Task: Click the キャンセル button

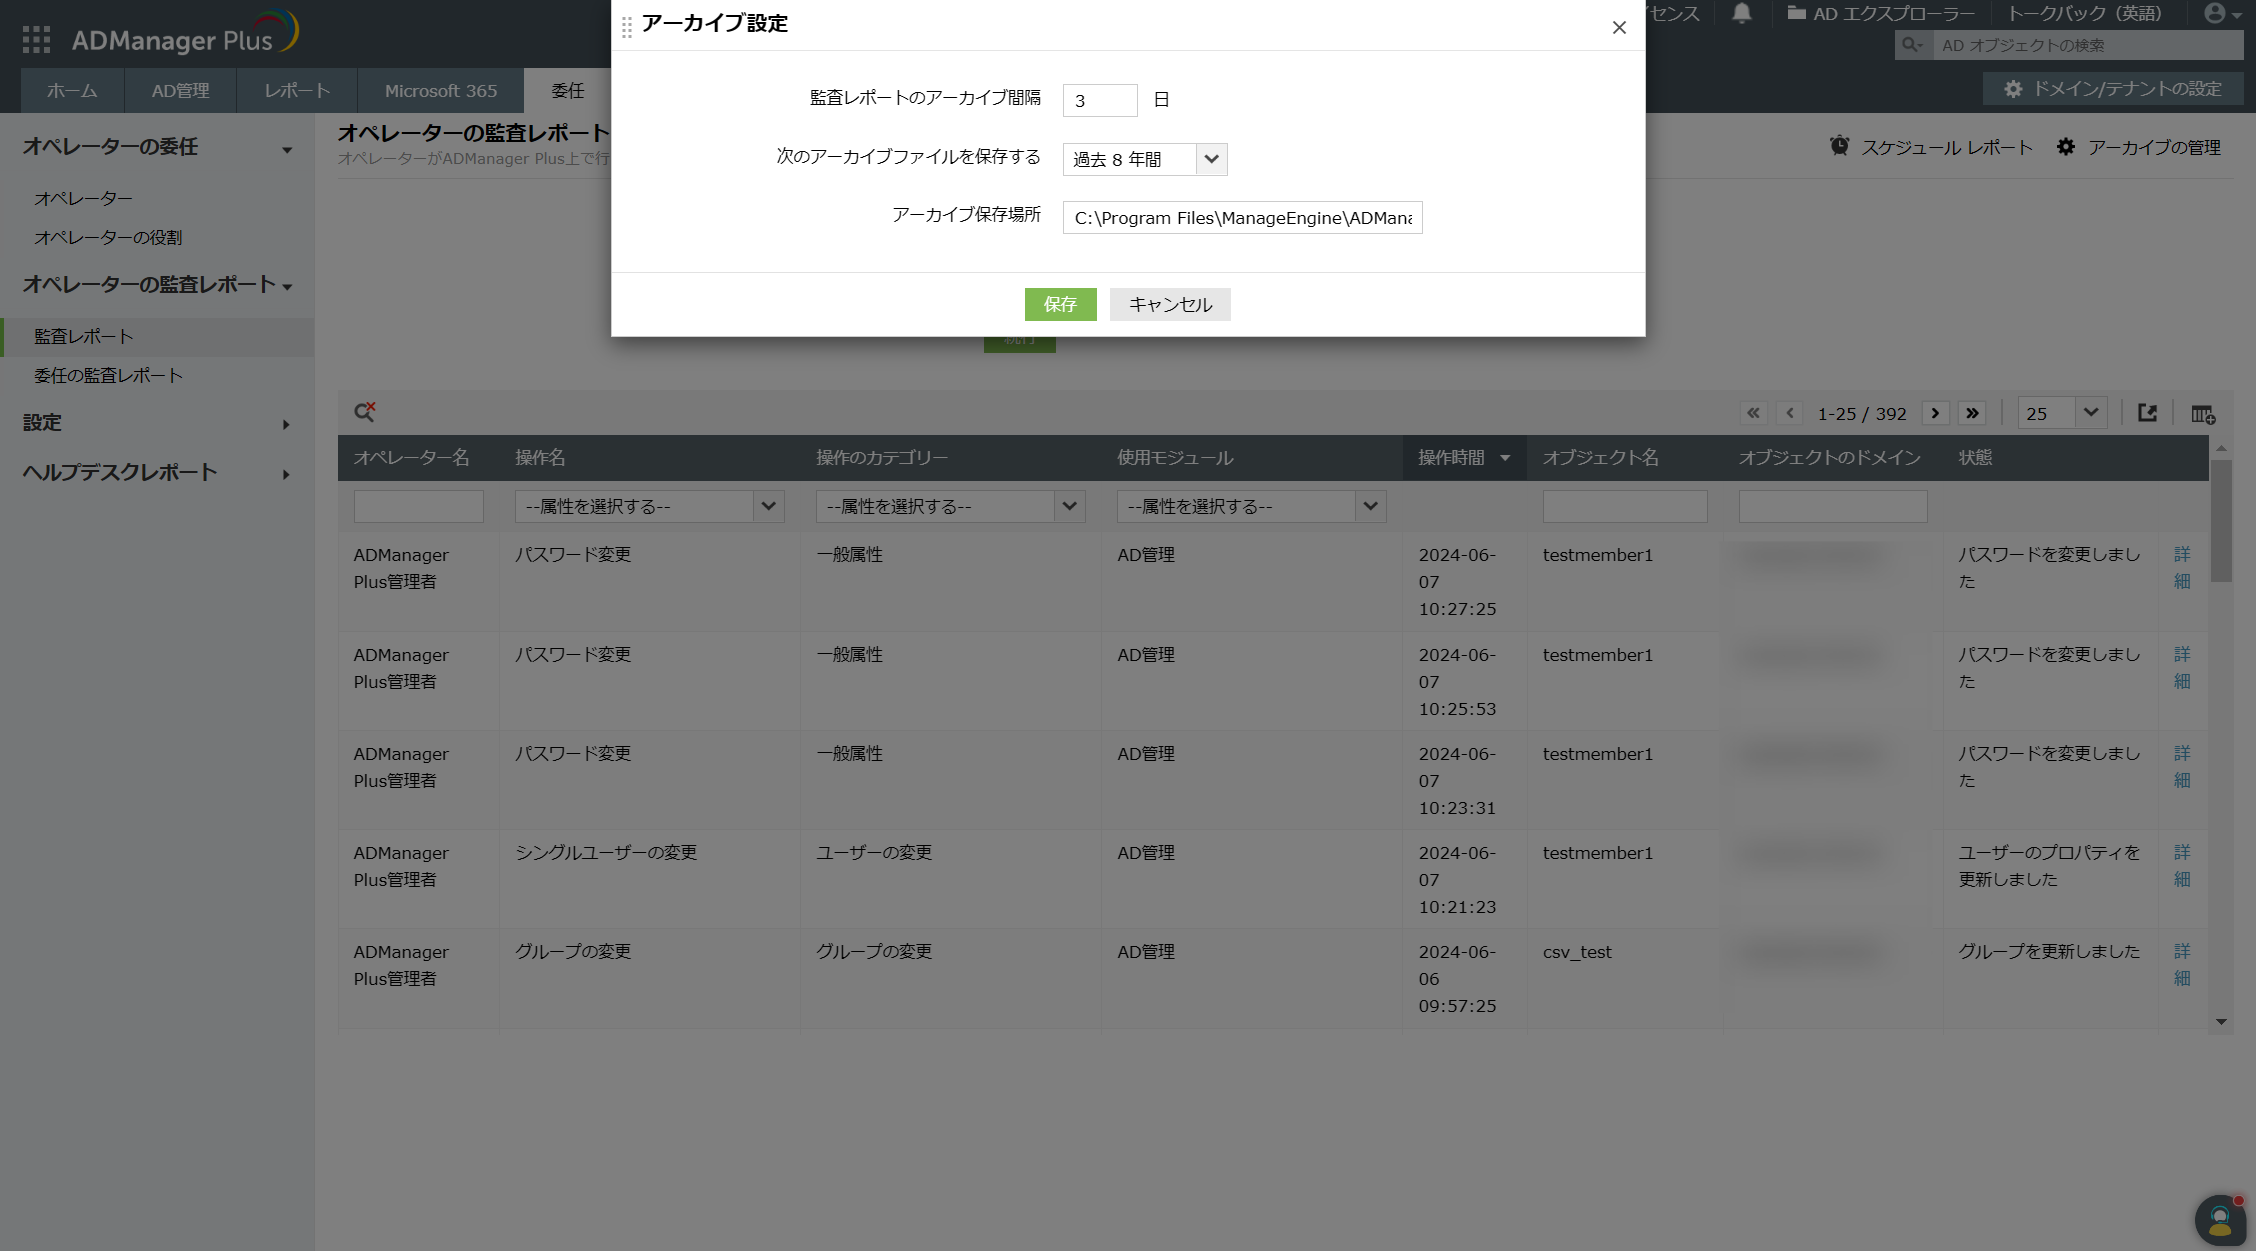Action: 1169,304
